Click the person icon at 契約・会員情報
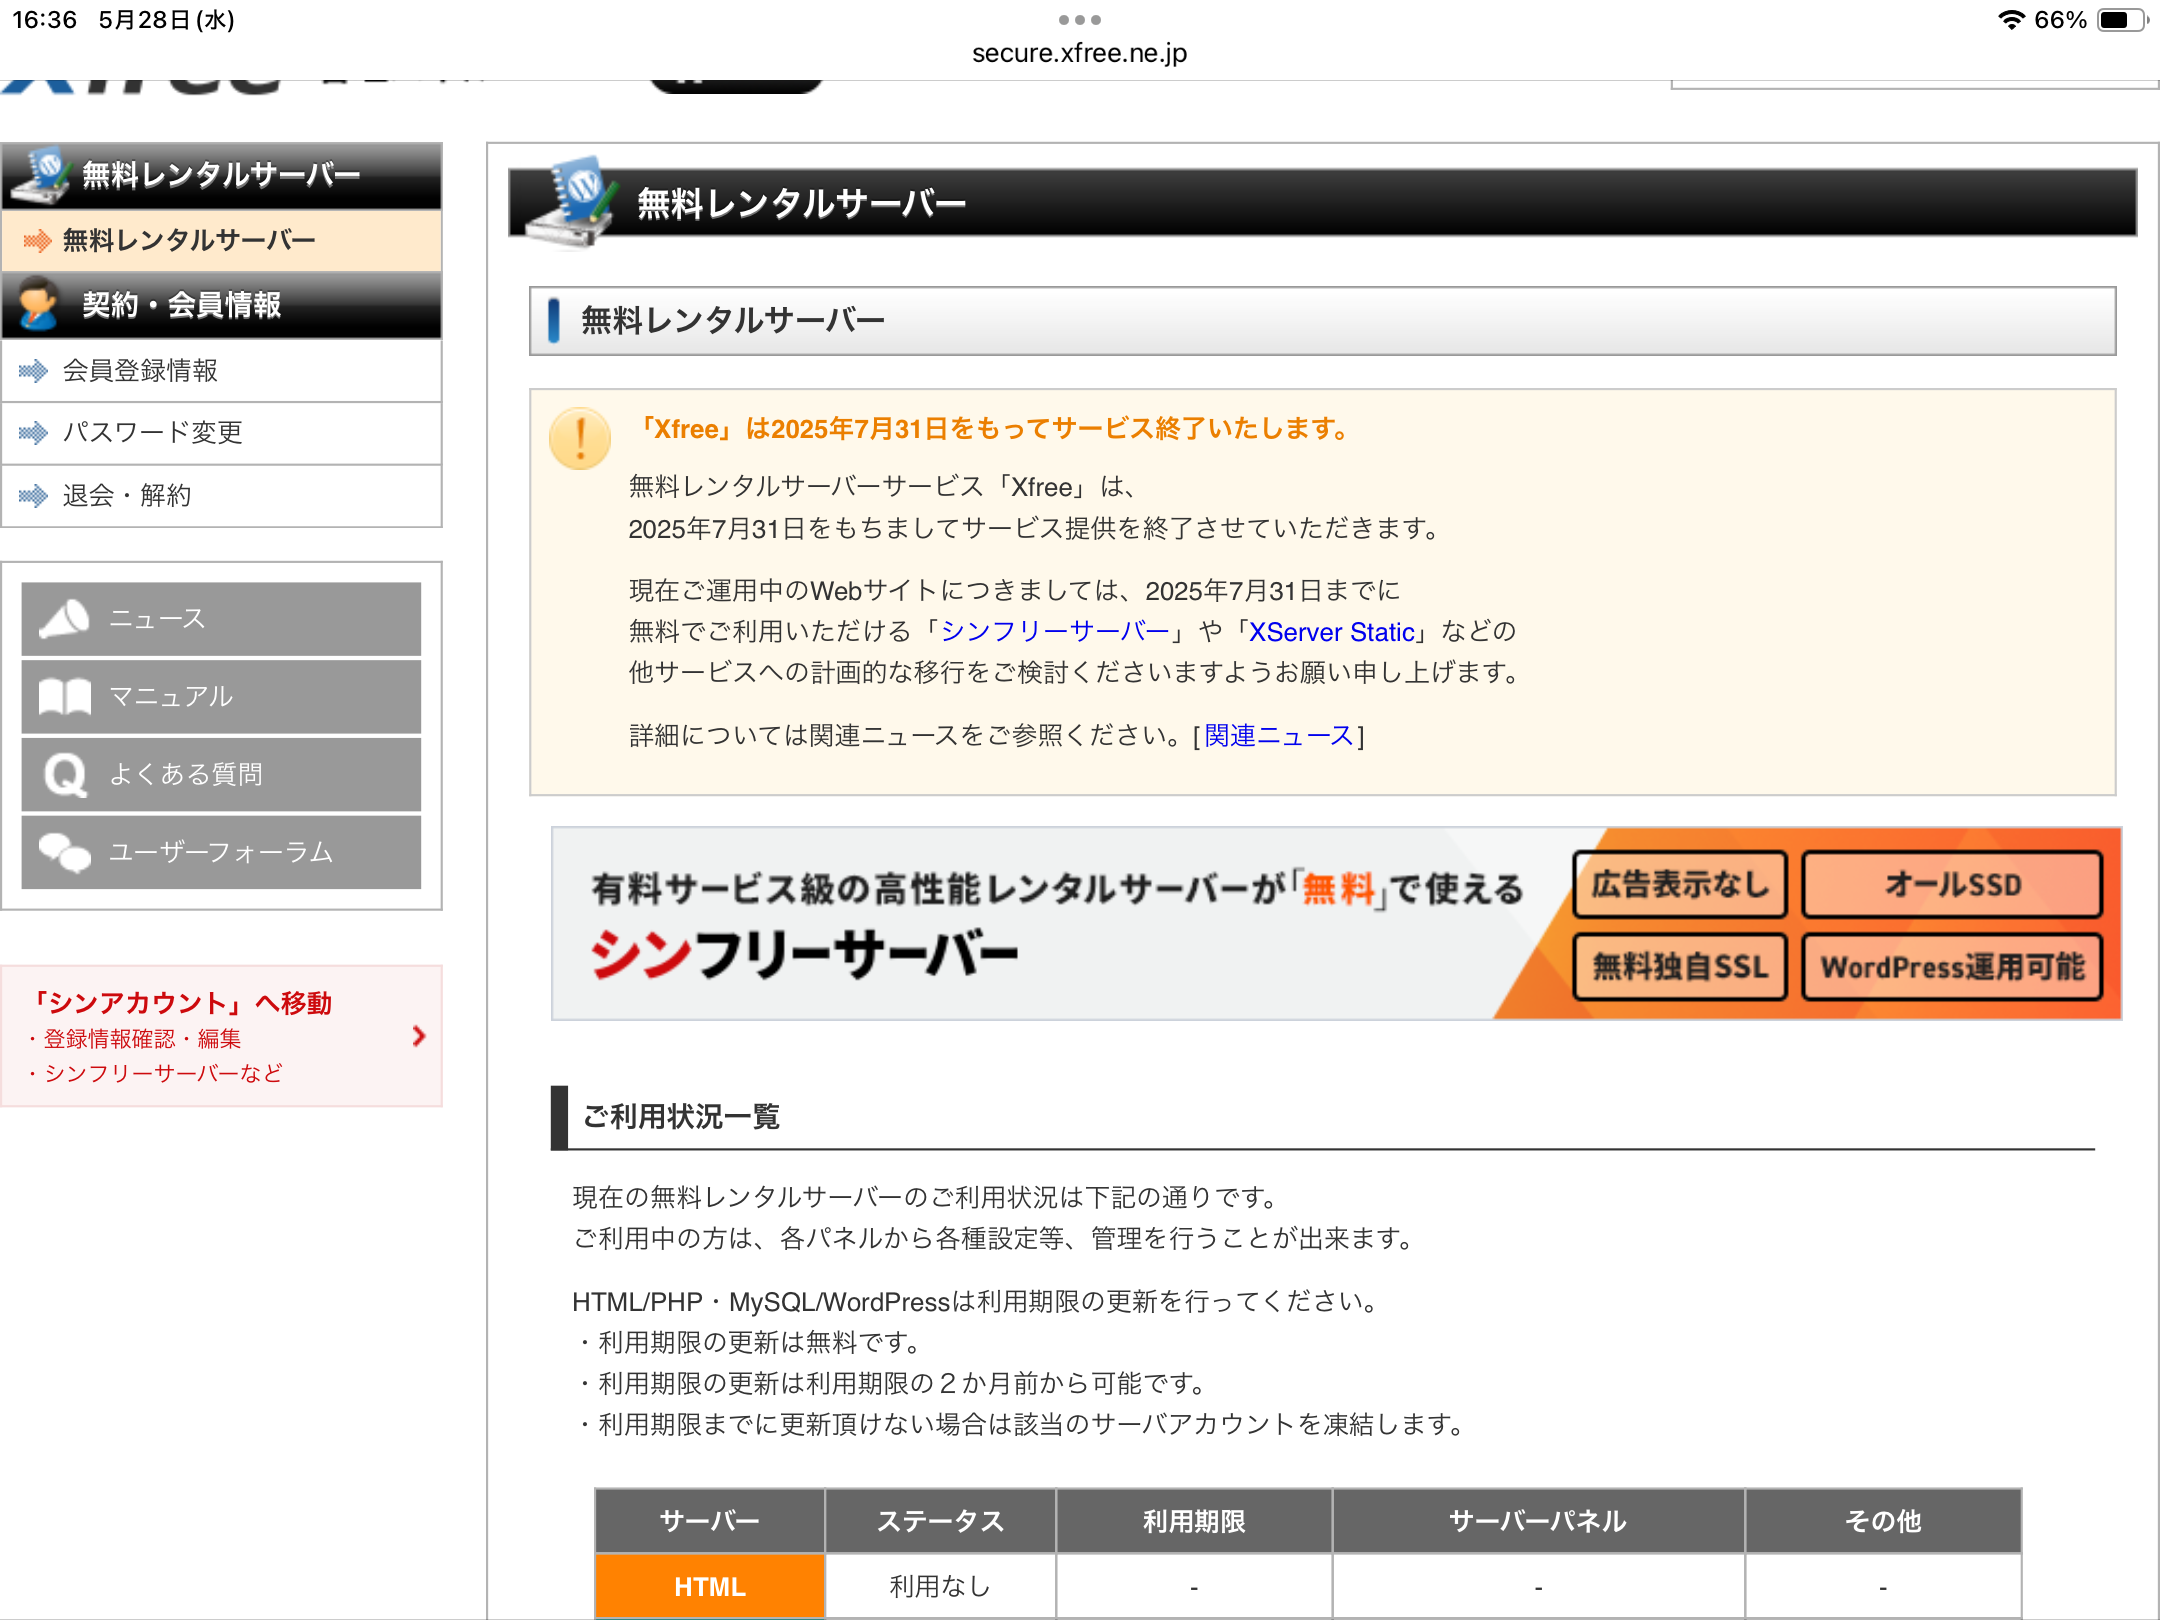The width and height of the screenshot is (2160, 1620). coord(38,304)
